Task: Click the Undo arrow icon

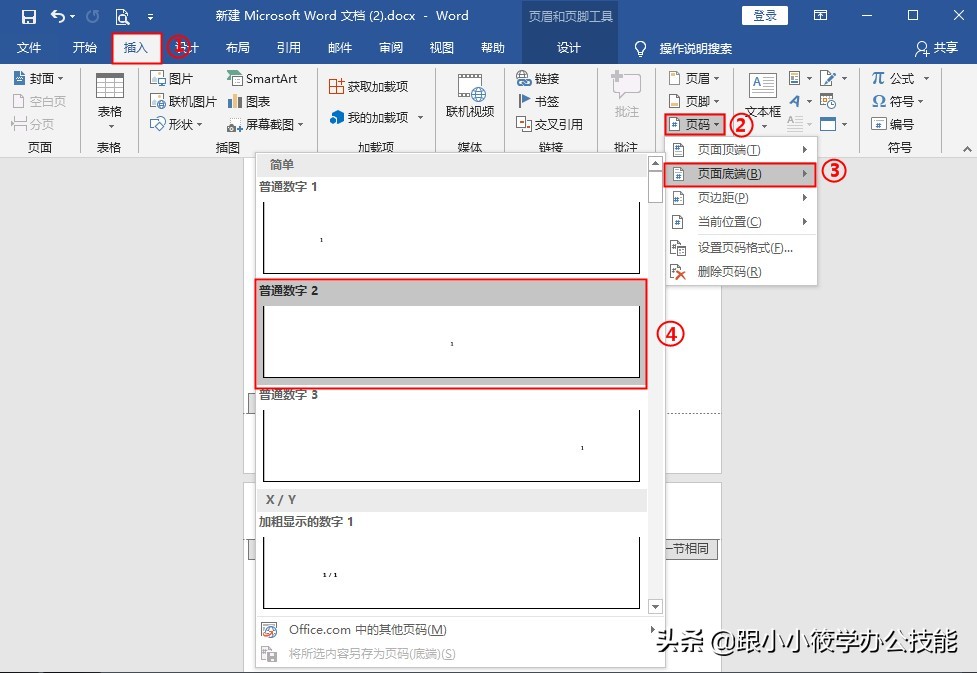Action: click(x=58, y=16)
